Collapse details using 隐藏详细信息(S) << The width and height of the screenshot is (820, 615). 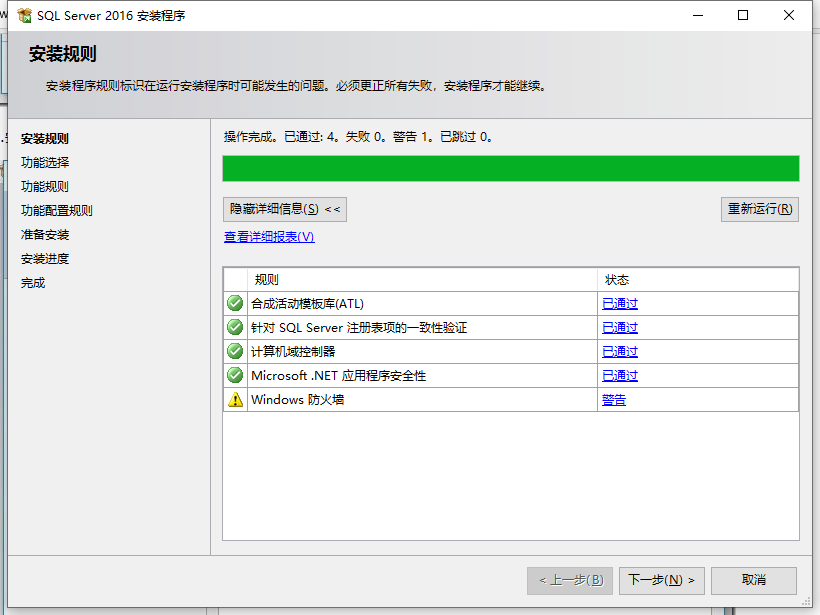click(283, 209)
